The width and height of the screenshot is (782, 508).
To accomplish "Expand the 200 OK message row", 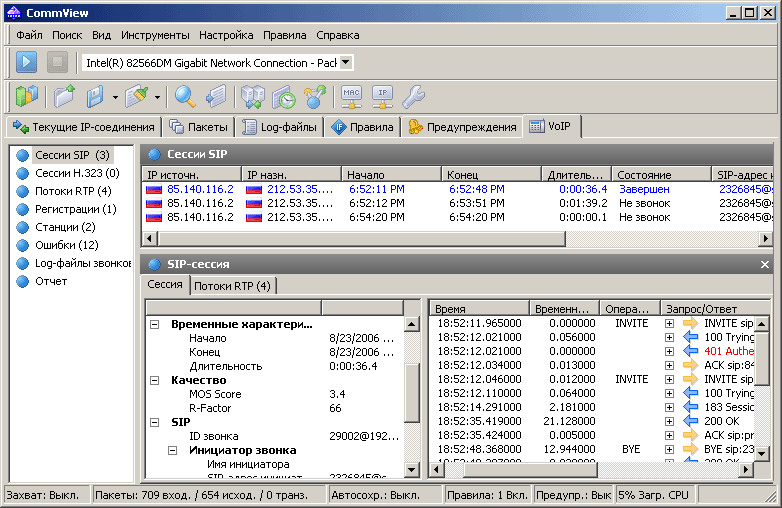I will tap(669, 421).
